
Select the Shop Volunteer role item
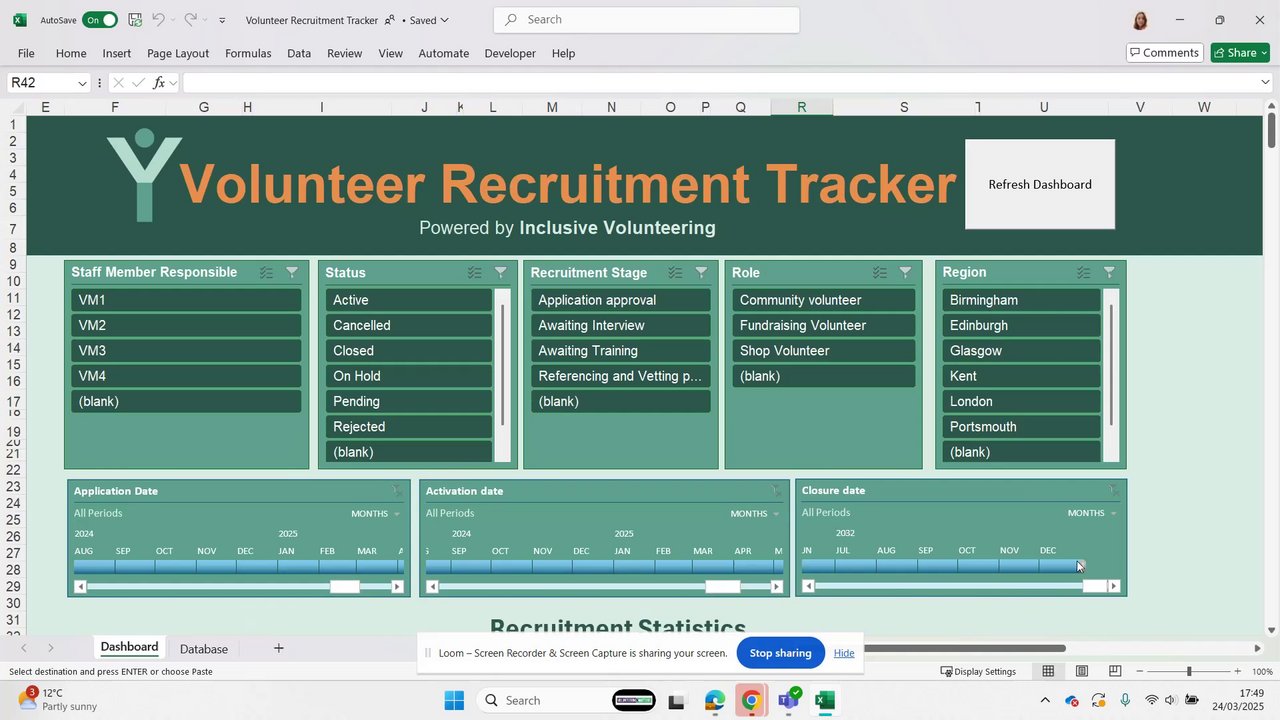point(825,351)
